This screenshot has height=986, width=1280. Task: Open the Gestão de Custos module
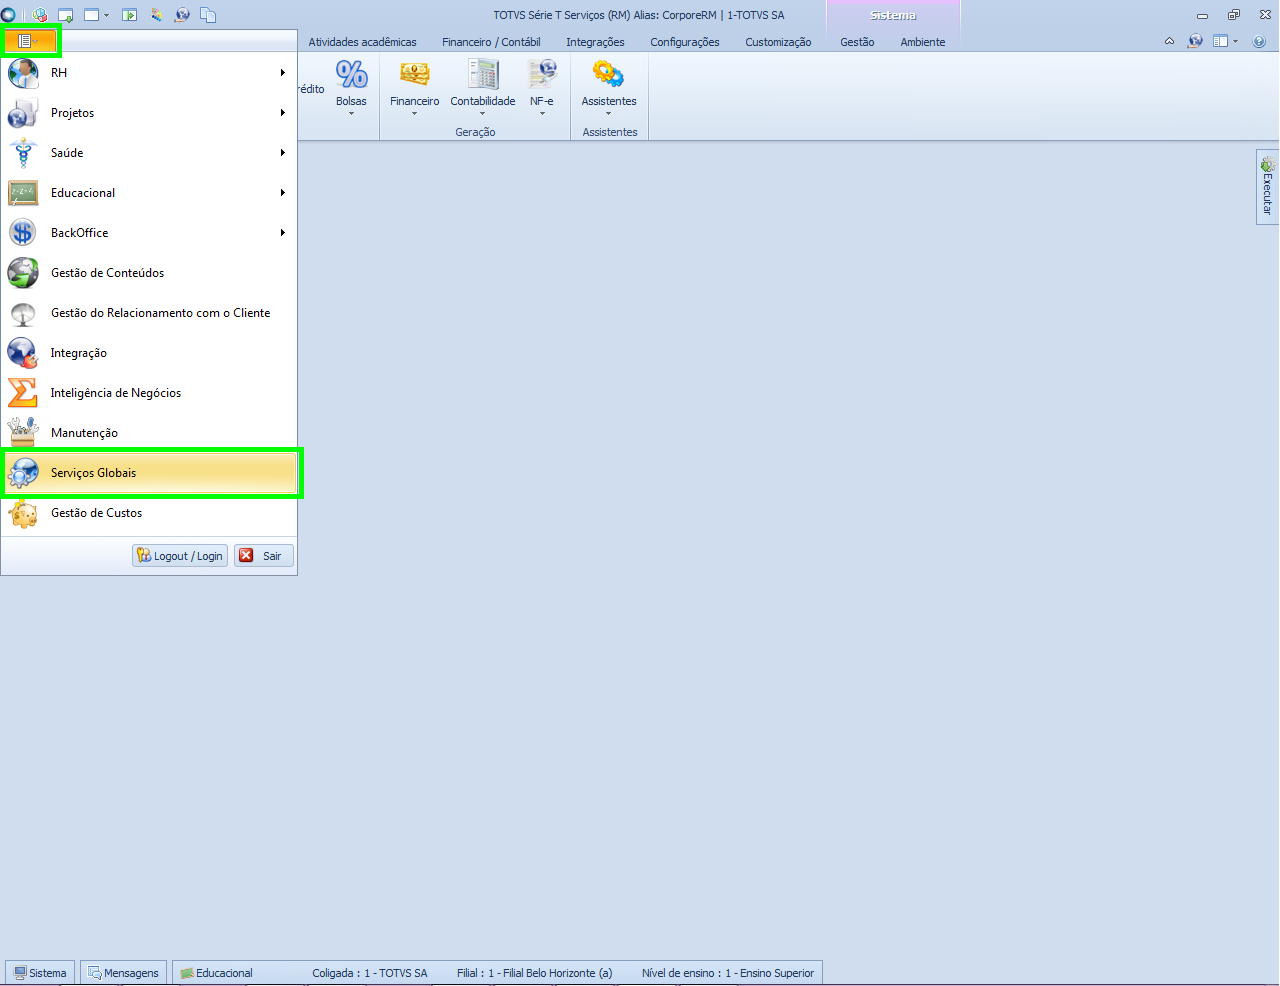point(149,513)
